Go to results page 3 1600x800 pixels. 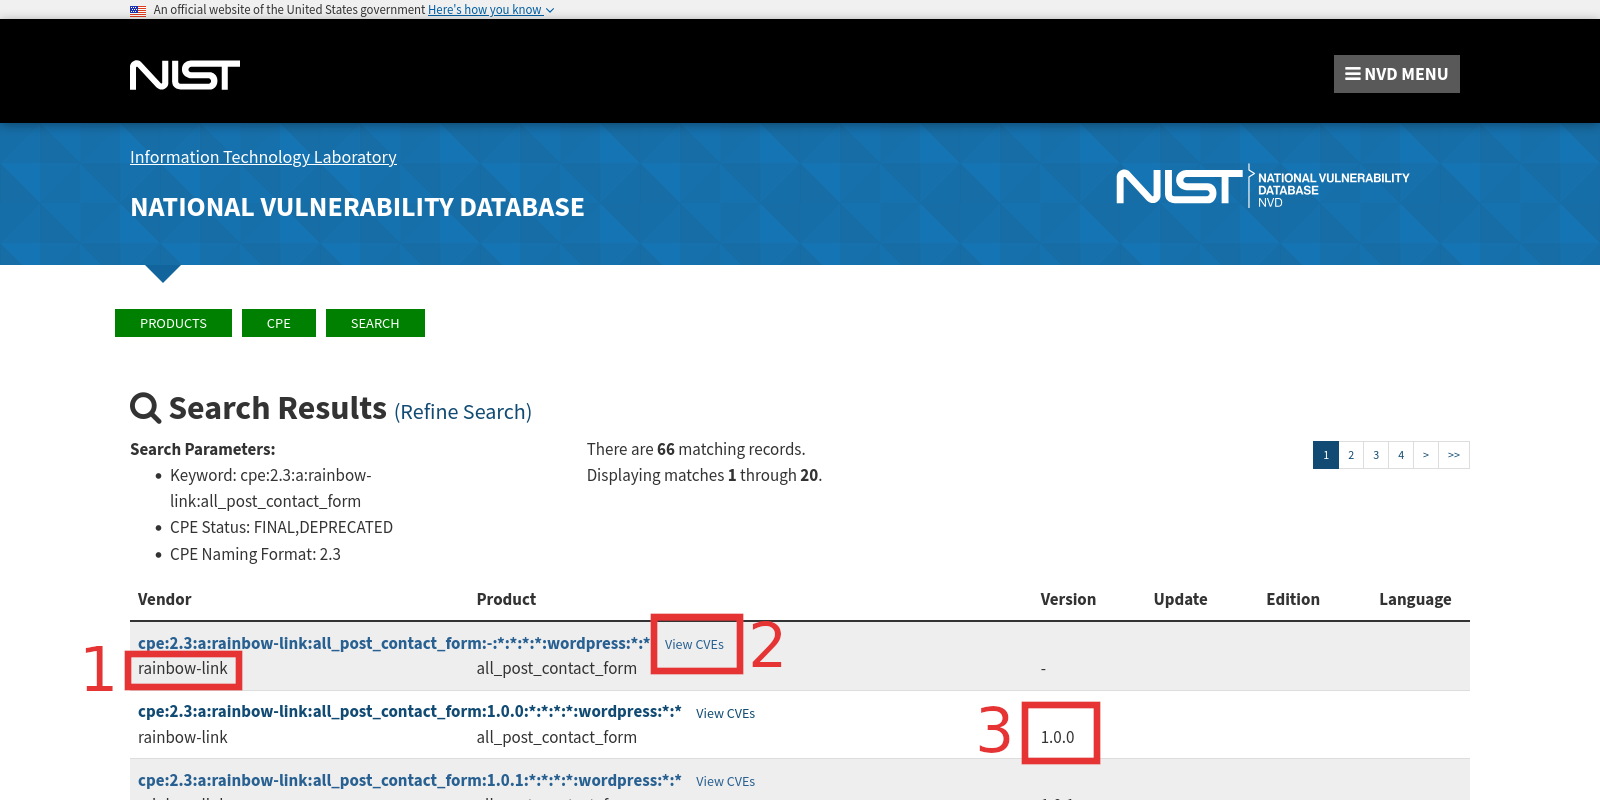click(1376, 455)
